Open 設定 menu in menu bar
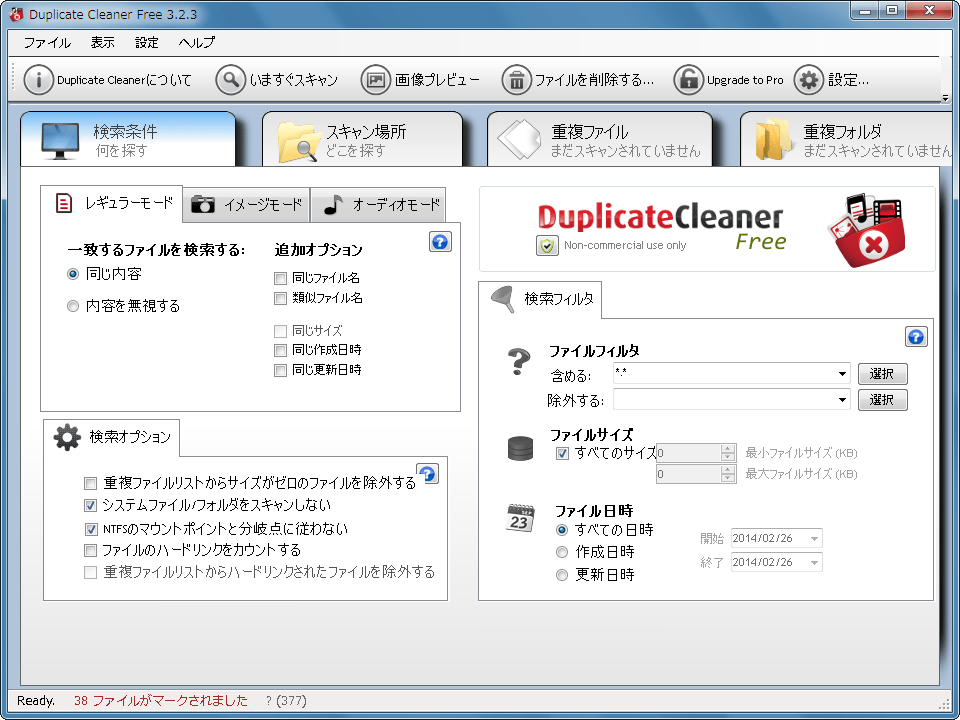This screenshot has height=720, width=960. 147,43
